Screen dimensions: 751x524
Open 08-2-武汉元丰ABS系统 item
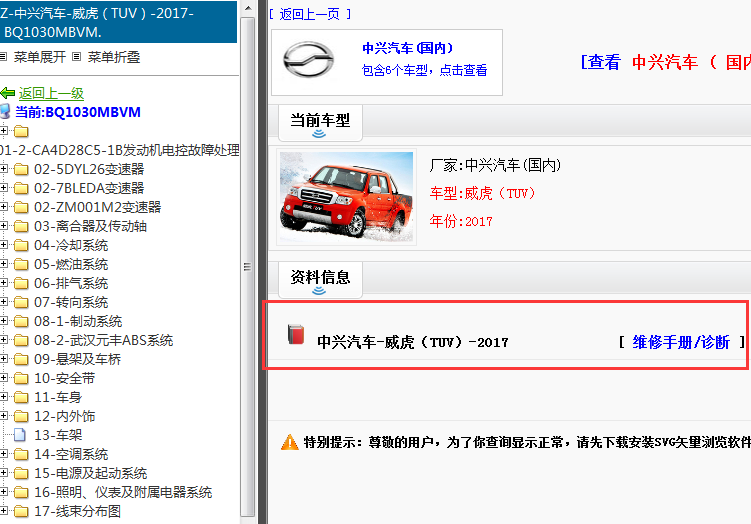click(103, 340)
